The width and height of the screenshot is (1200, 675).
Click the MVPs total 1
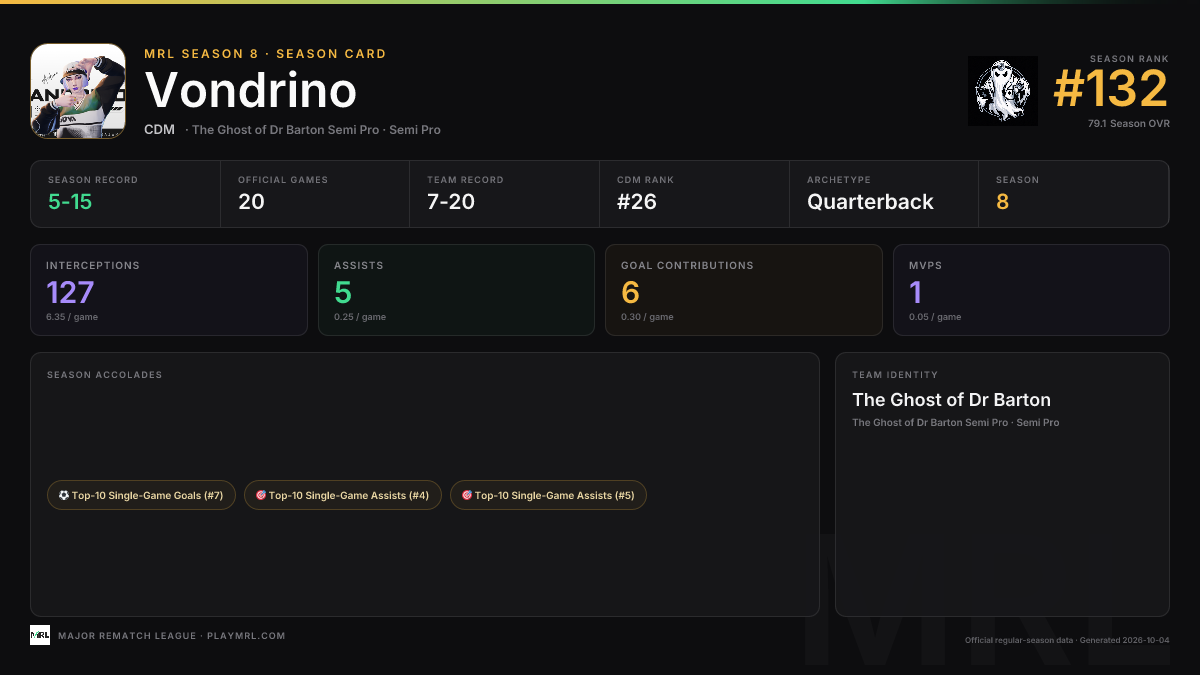tap(915, 292)
